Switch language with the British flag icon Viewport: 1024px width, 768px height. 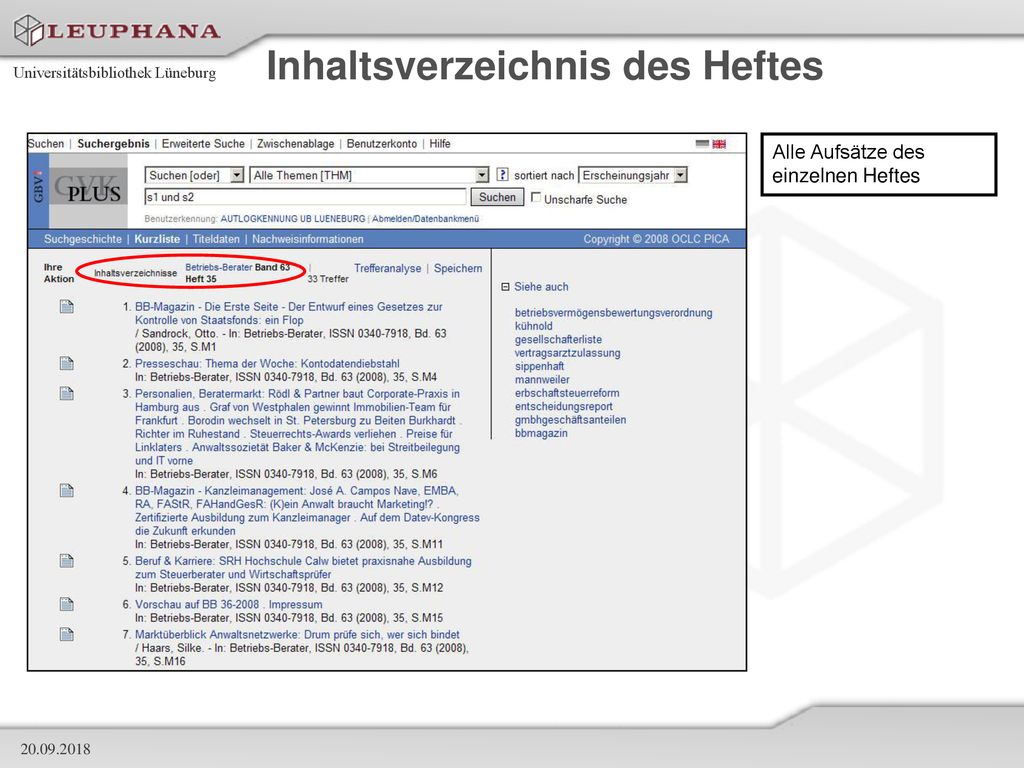(x=719, y=144)
